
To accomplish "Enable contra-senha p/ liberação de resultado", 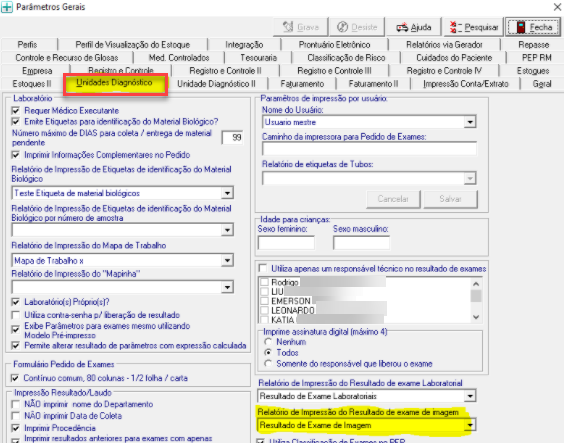I will click(16, 315).
